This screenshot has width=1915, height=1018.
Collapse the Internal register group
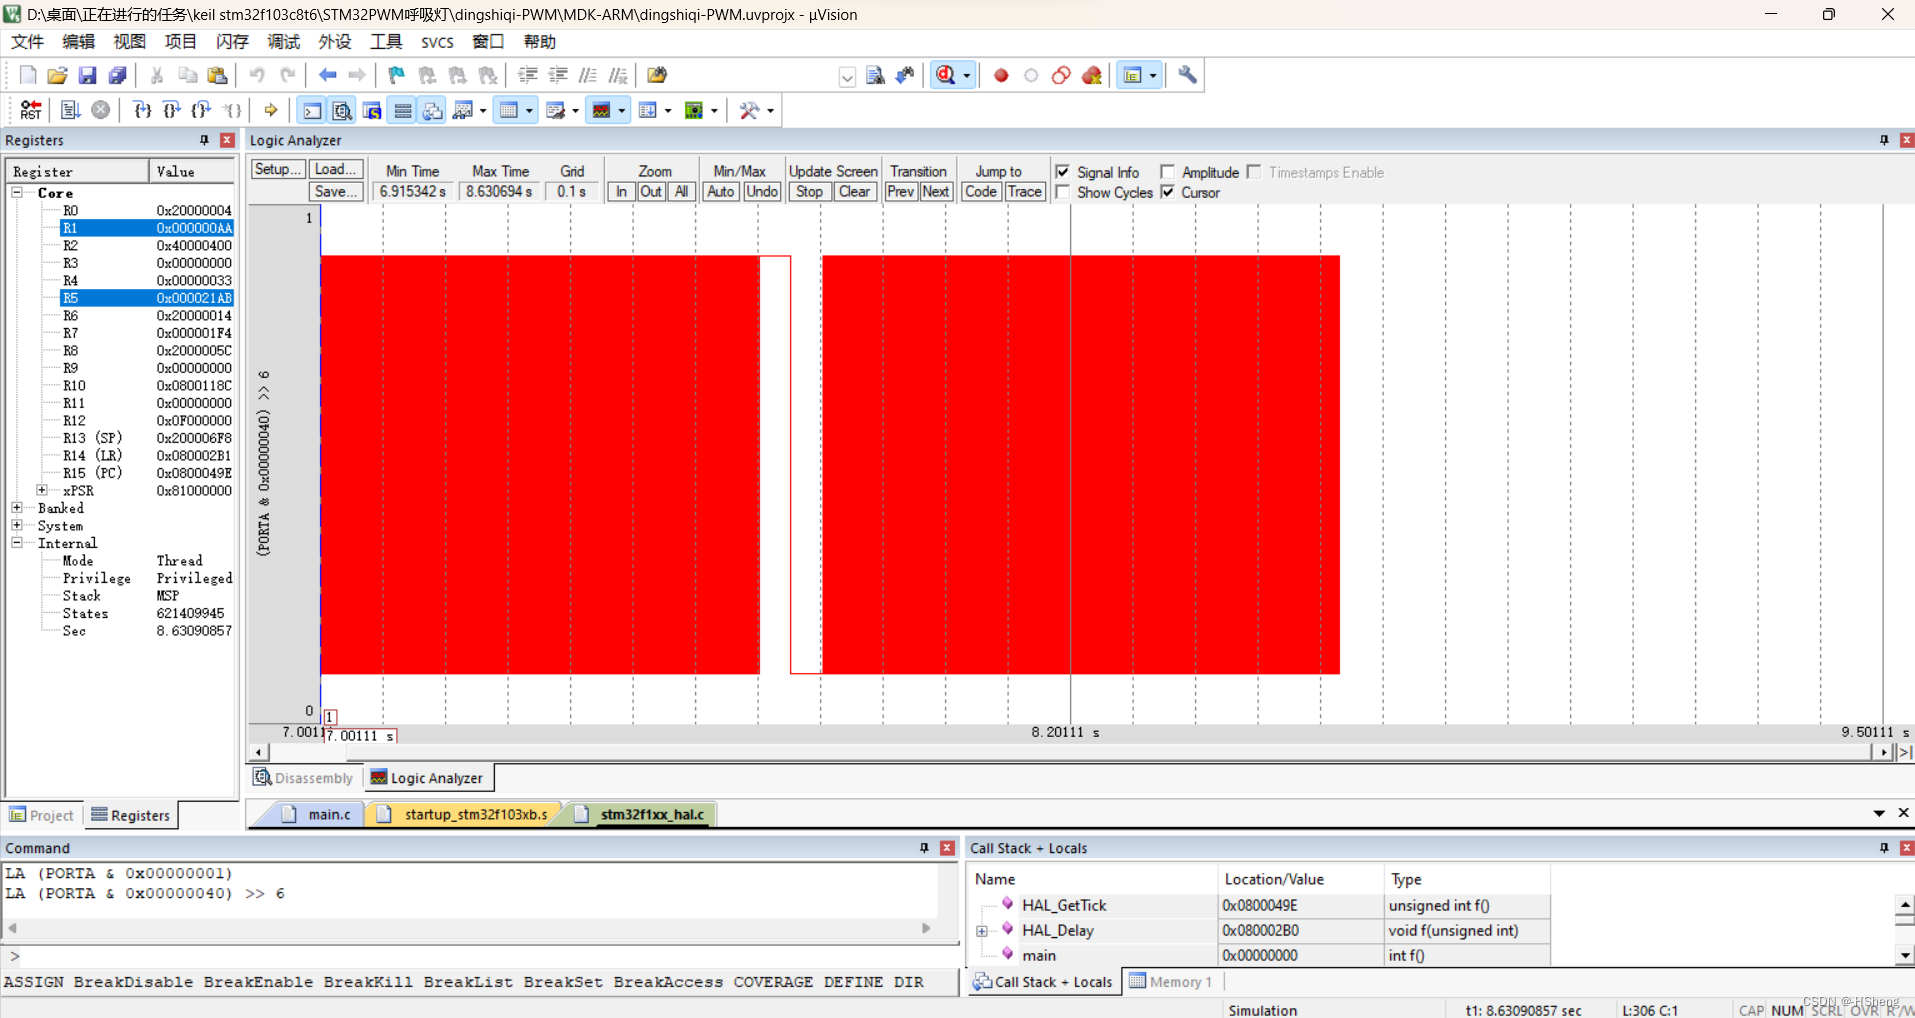tap(17, 543)
